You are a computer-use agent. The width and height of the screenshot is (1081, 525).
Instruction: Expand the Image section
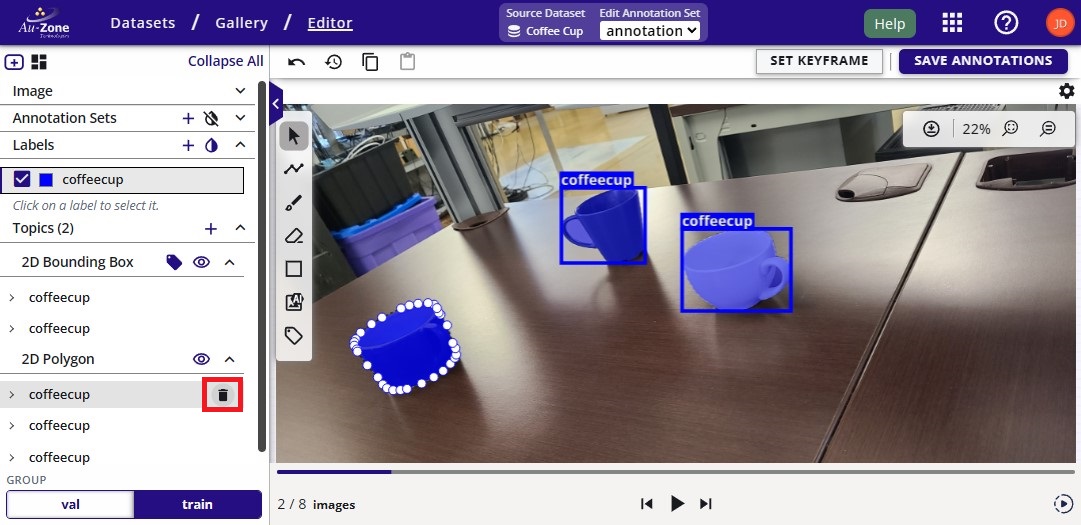240,91
